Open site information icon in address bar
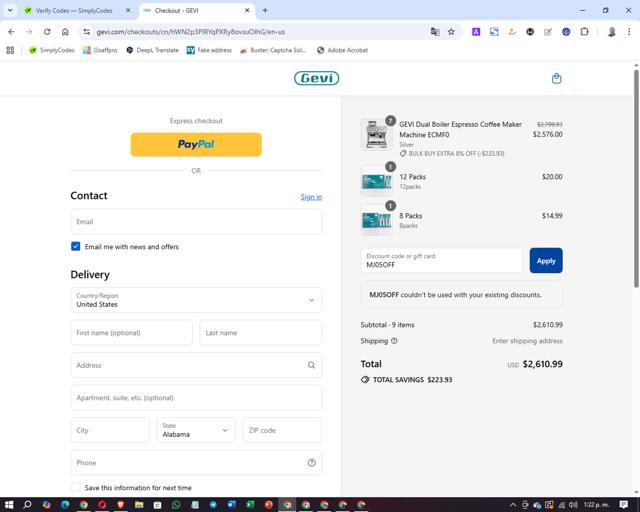640x512 pixels. coord(86,32)
